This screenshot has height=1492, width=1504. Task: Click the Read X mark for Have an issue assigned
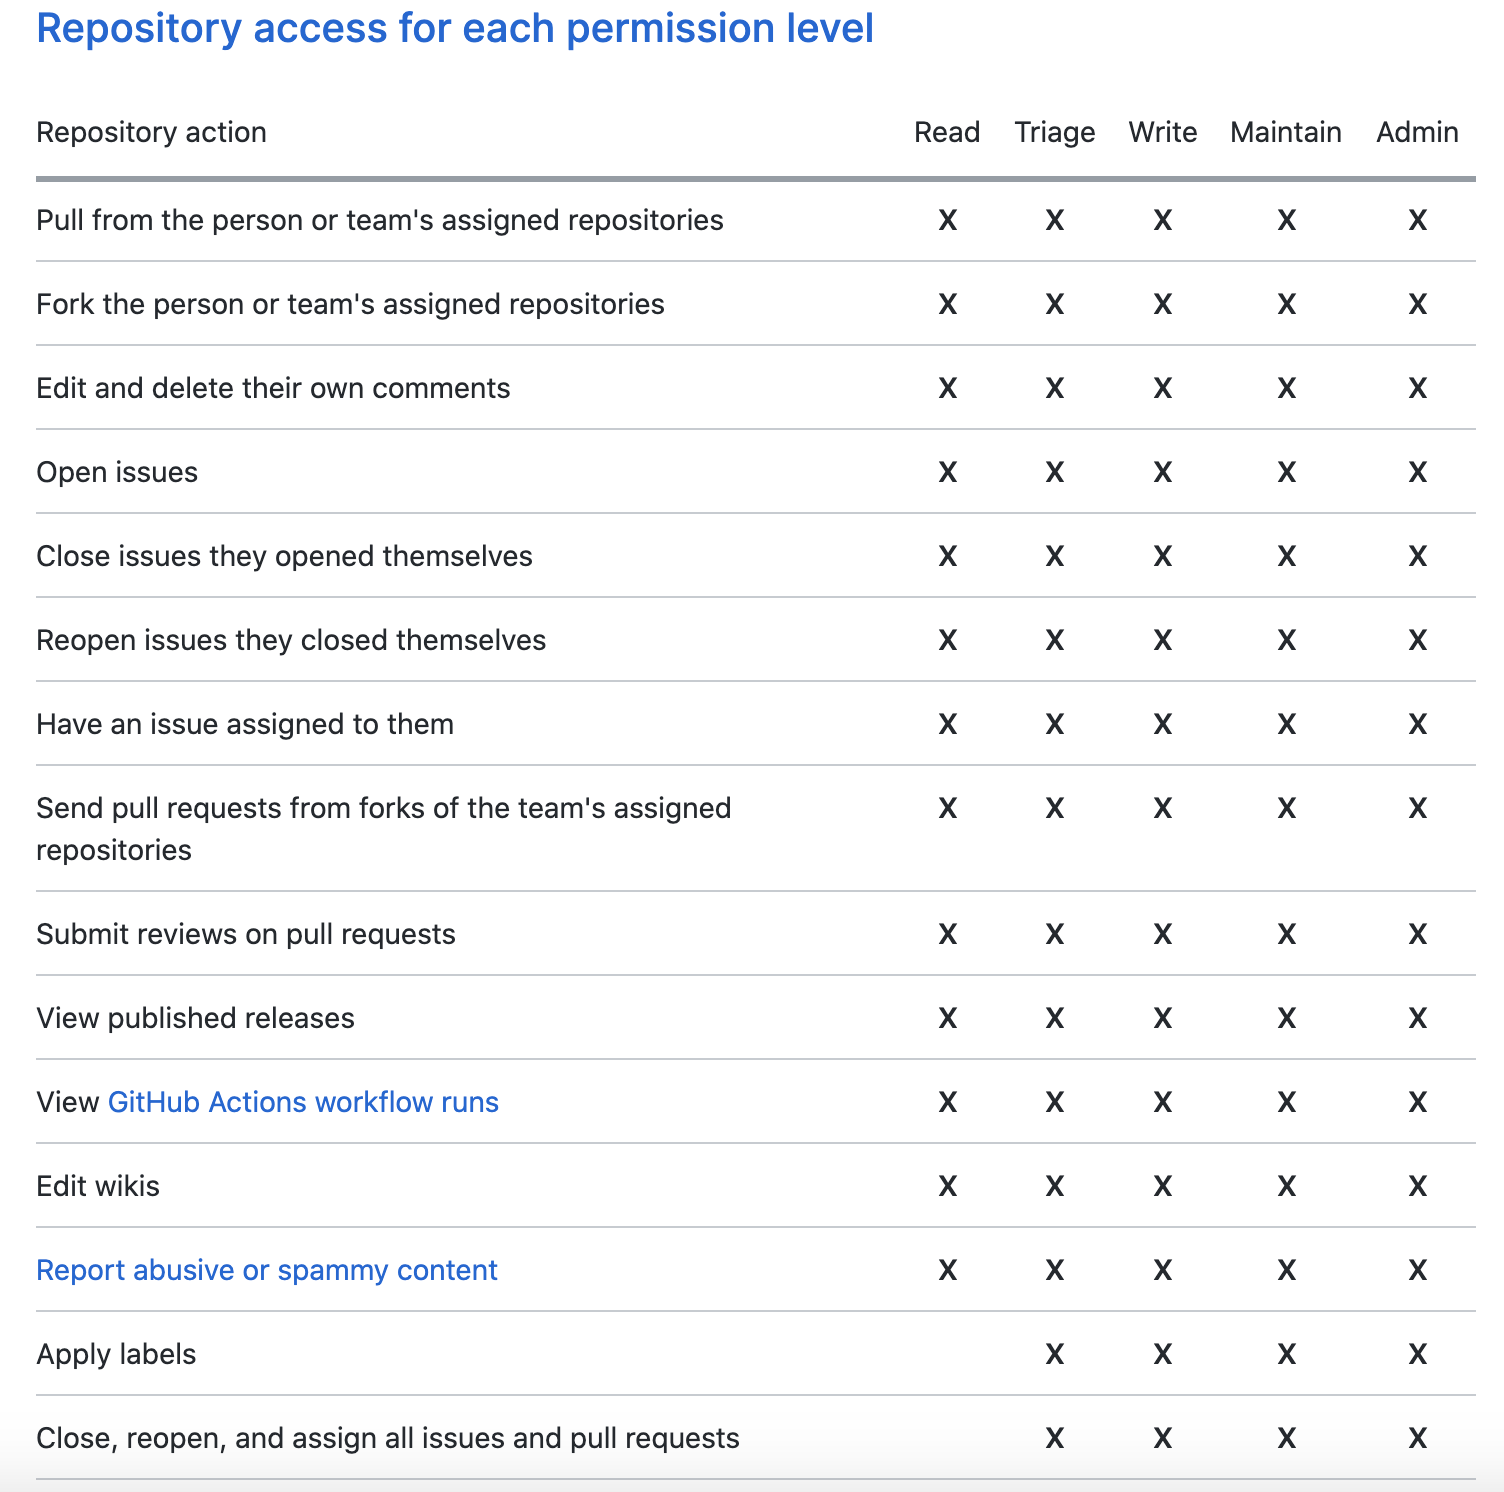coord(948,724)
